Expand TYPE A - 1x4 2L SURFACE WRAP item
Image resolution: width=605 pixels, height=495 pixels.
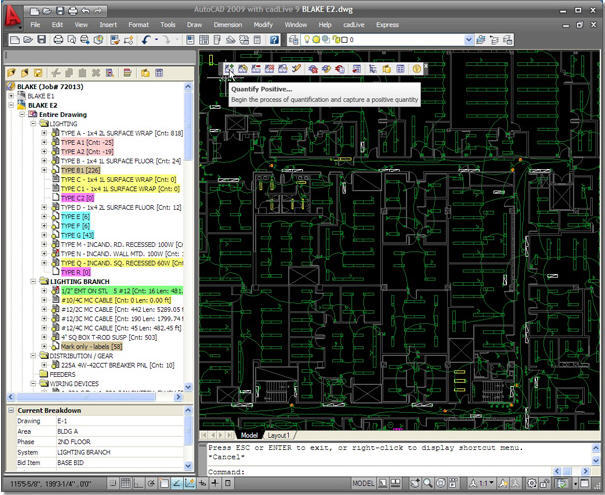(44, 133)
